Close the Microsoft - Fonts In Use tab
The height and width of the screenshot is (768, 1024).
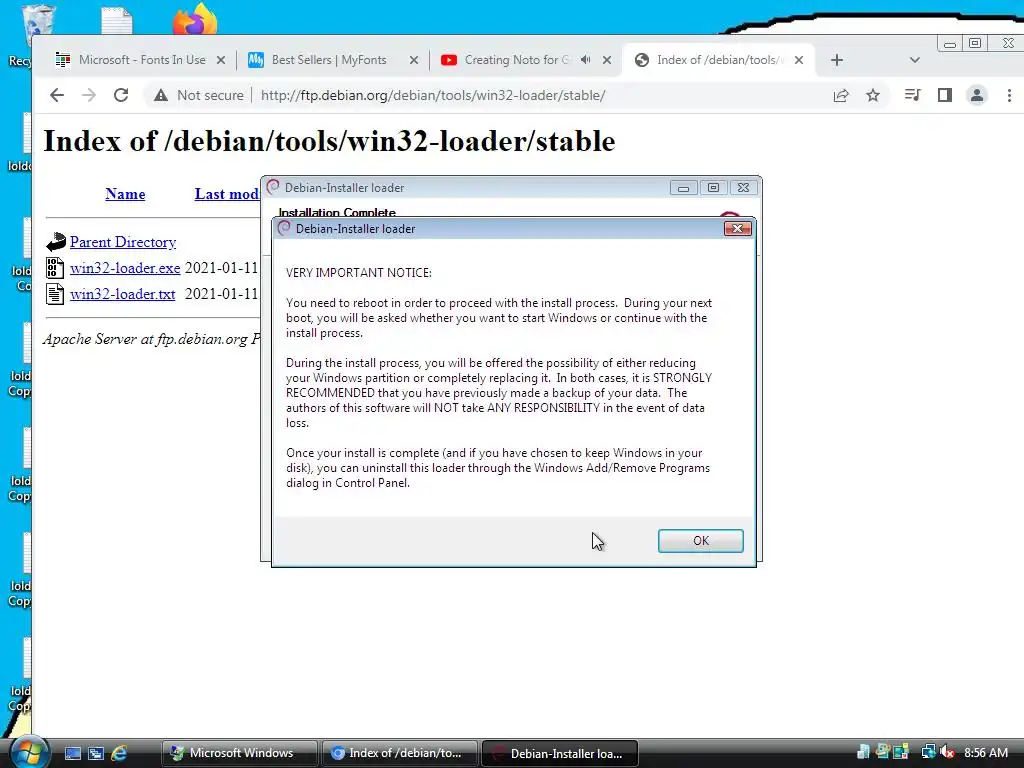pyautogui.click(x=221, y=60)
